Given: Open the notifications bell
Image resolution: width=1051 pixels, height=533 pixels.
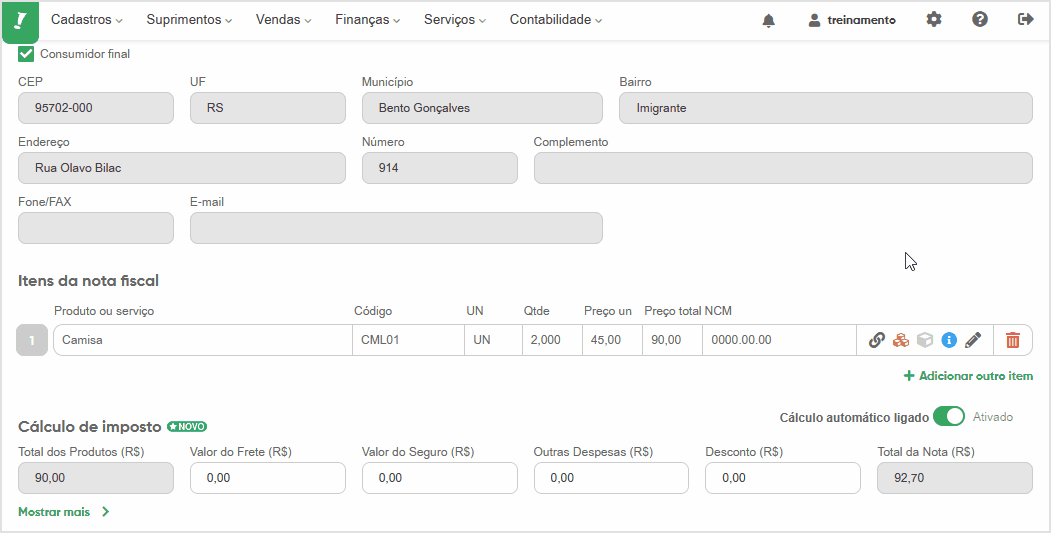Looking at the screenshot, I should [769, 20].
